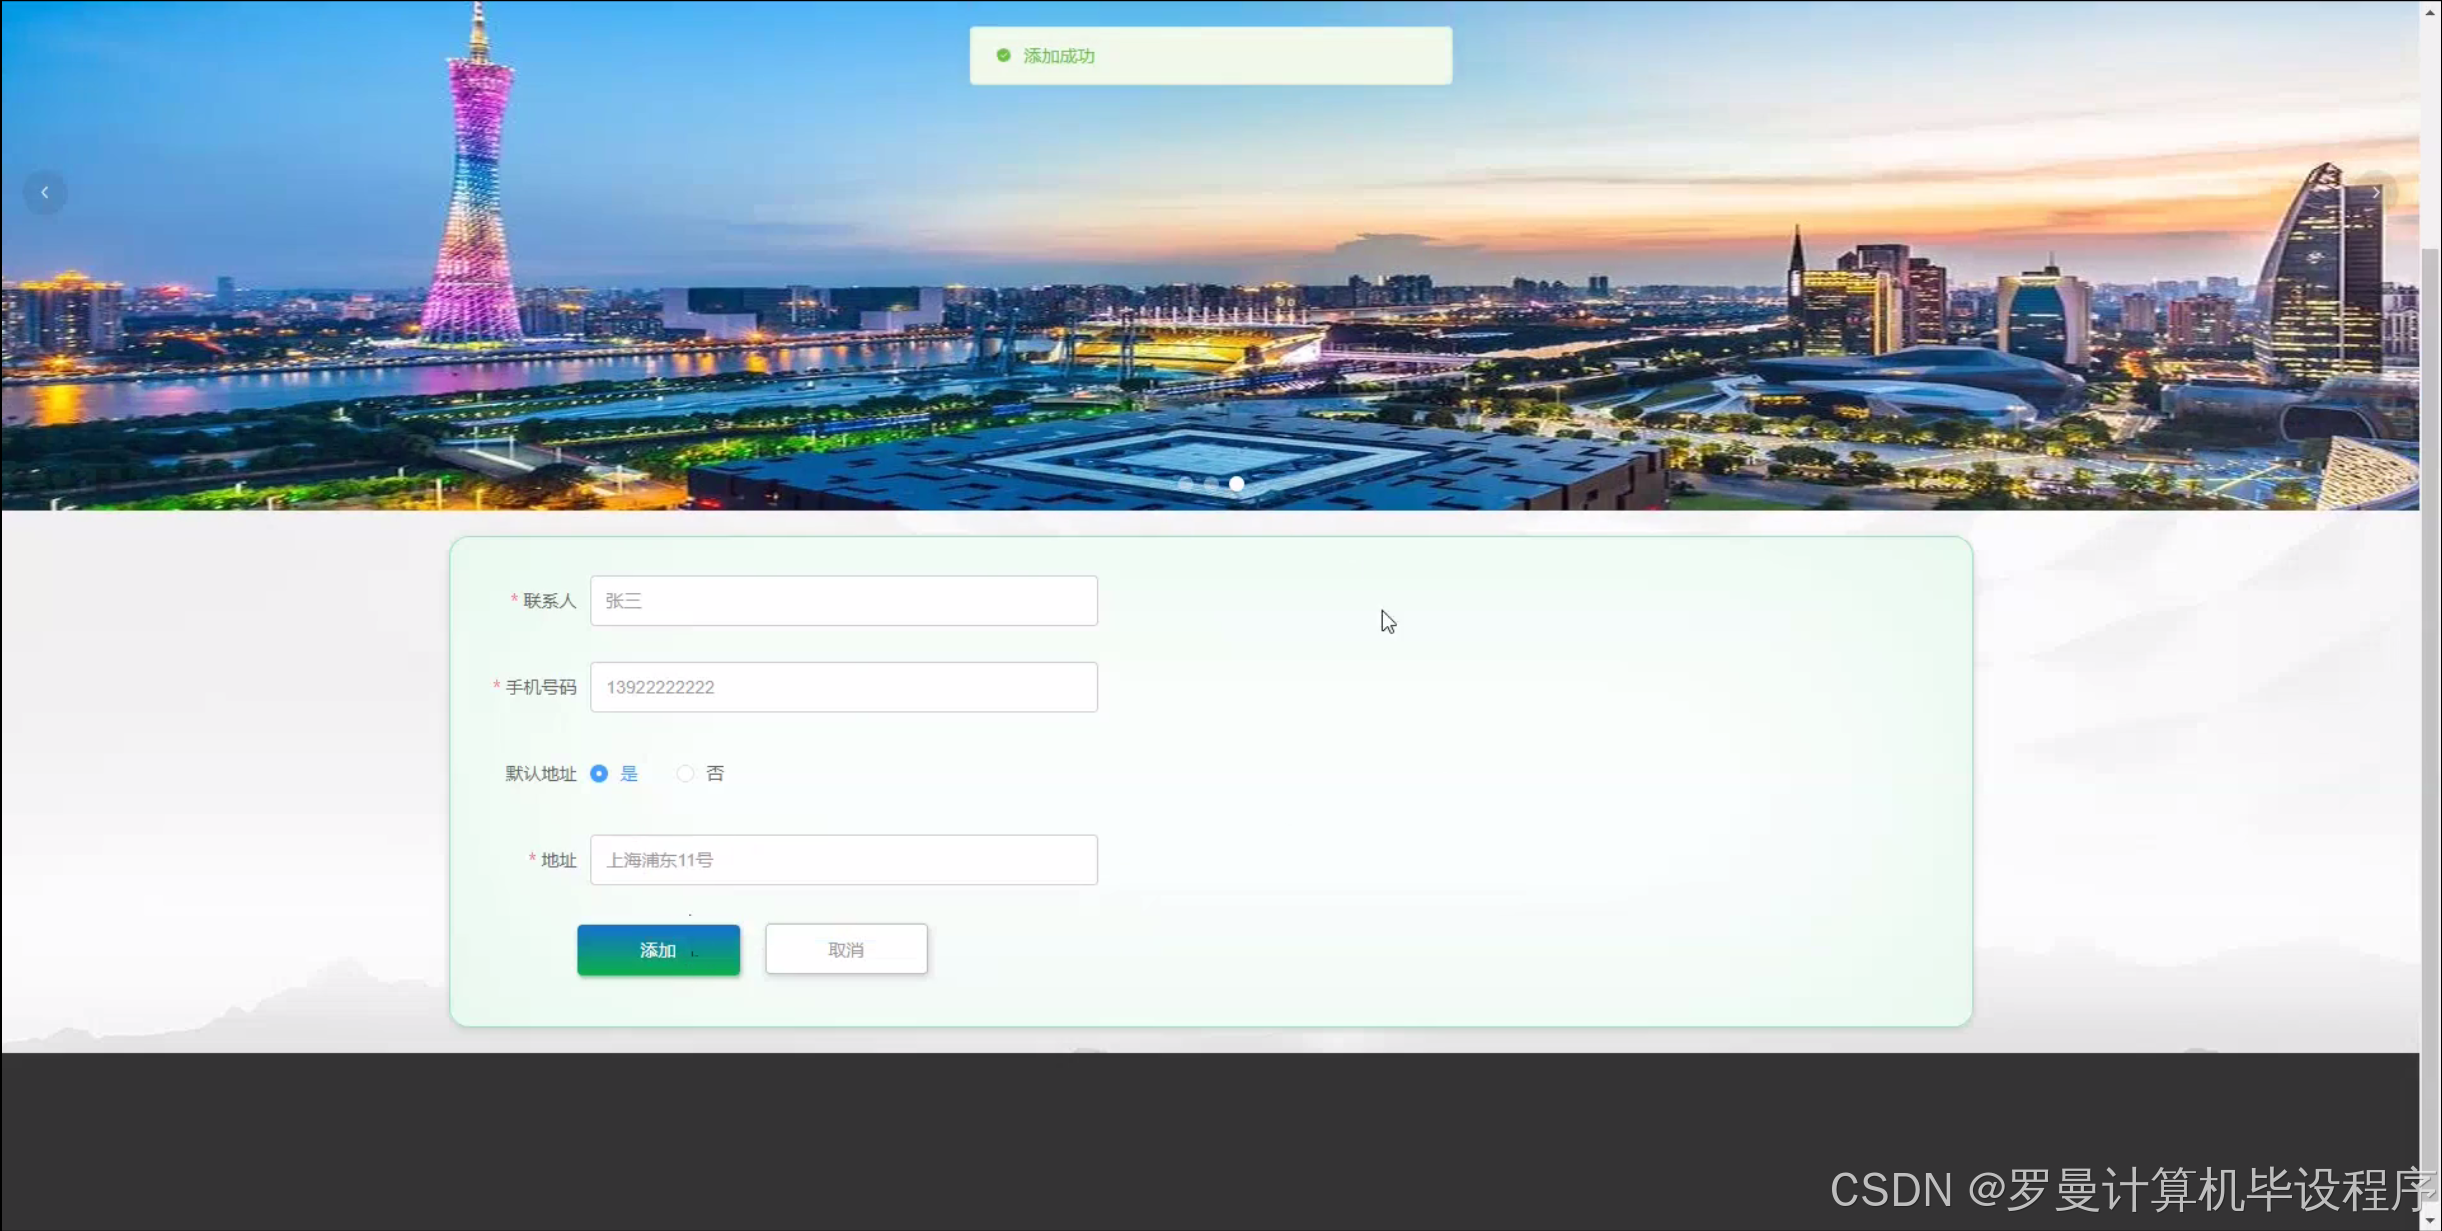This screenshot has width=2442, height=1231.
Task: Select the first carousel indicator dot
Action: pyautogui.click(x=1186, y=484)
